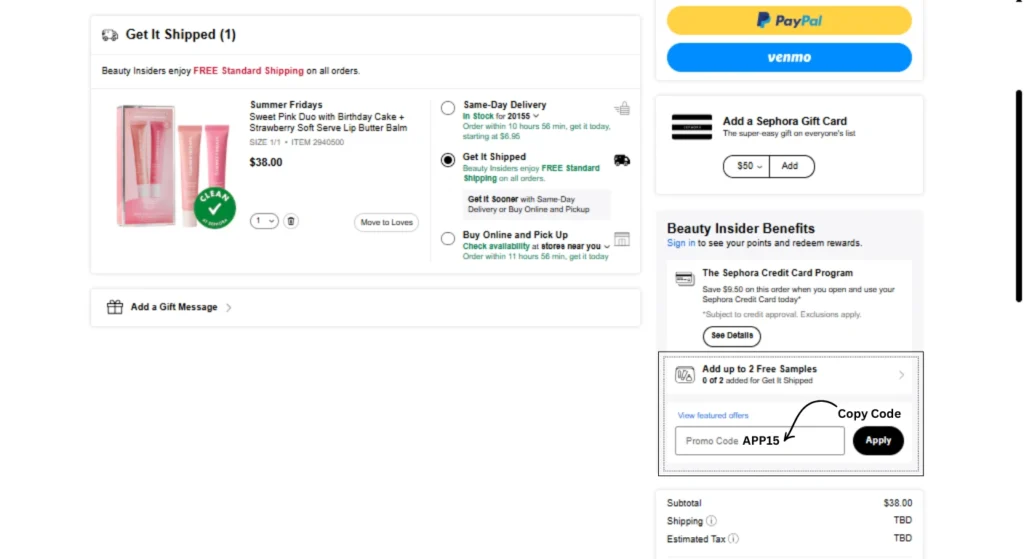The width and height of the screenshot is (1024, 559).
Task: Click the Estimated Tax info icon
Action: click(x=733, y=538)
